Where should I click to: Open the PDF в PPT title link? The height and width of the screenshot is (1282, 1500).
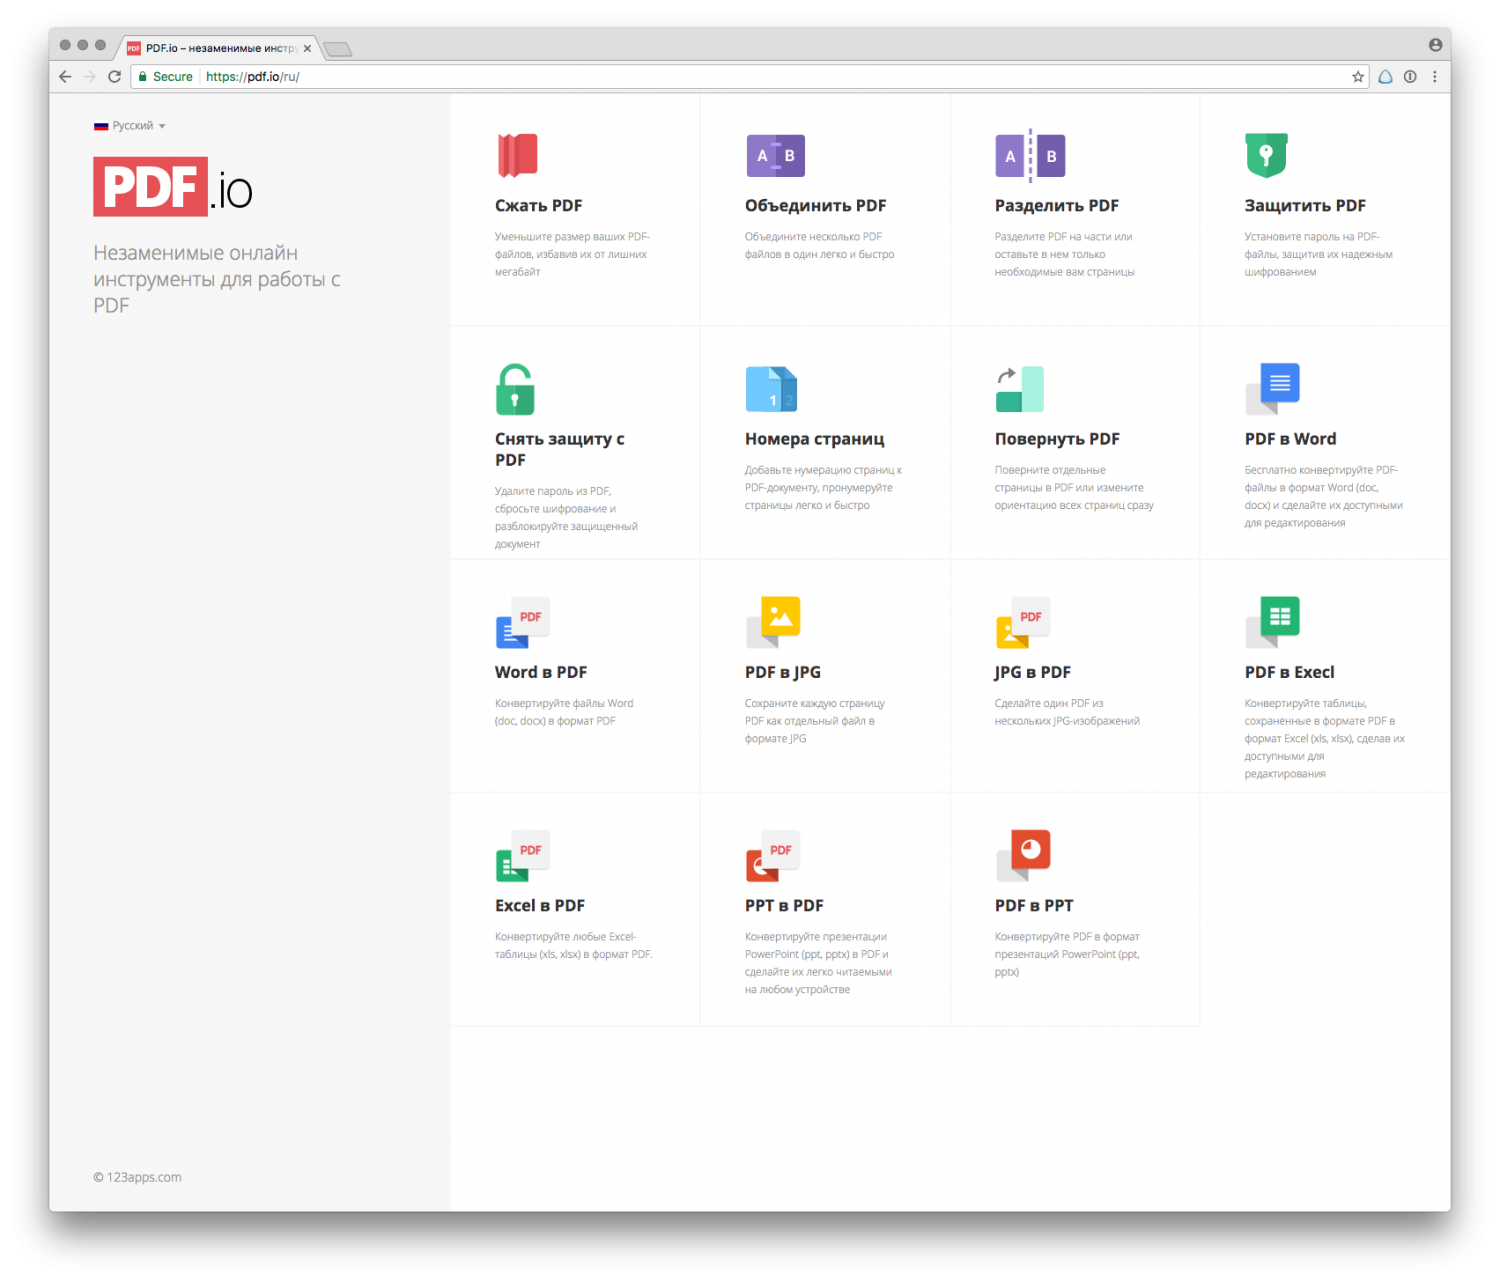pos(1034,906)
